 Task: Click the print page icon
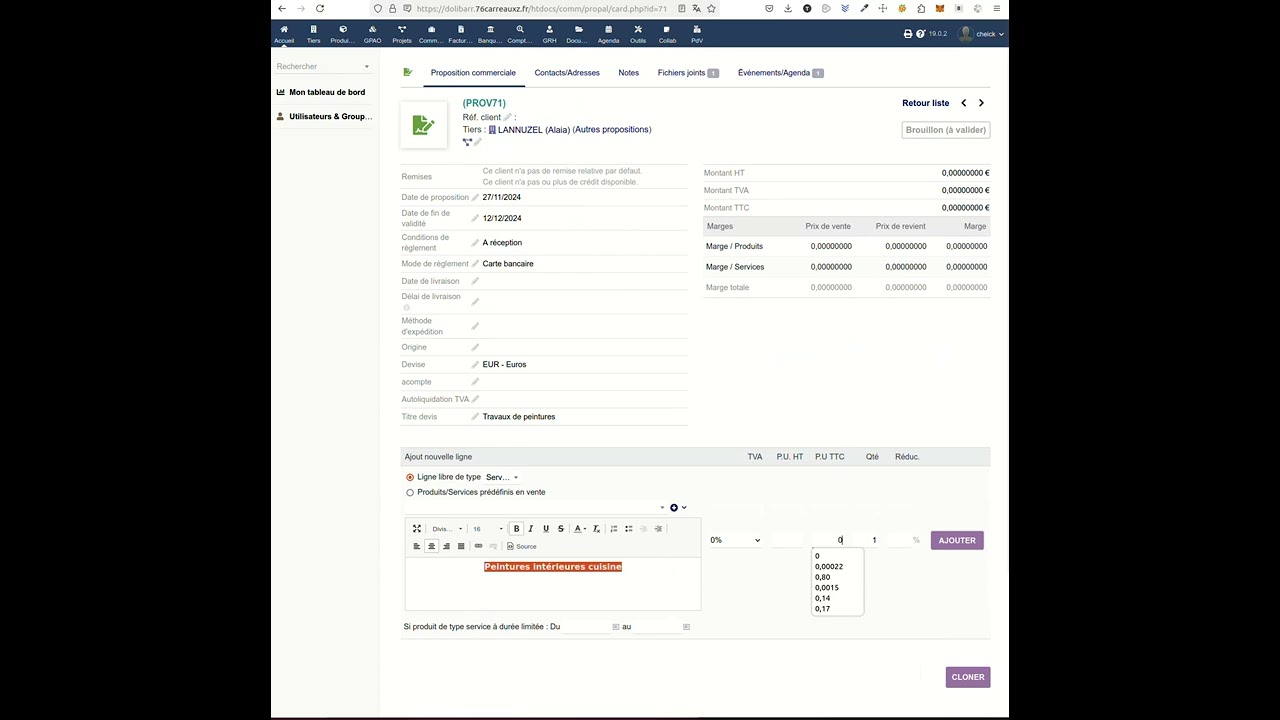click(908, 34)
